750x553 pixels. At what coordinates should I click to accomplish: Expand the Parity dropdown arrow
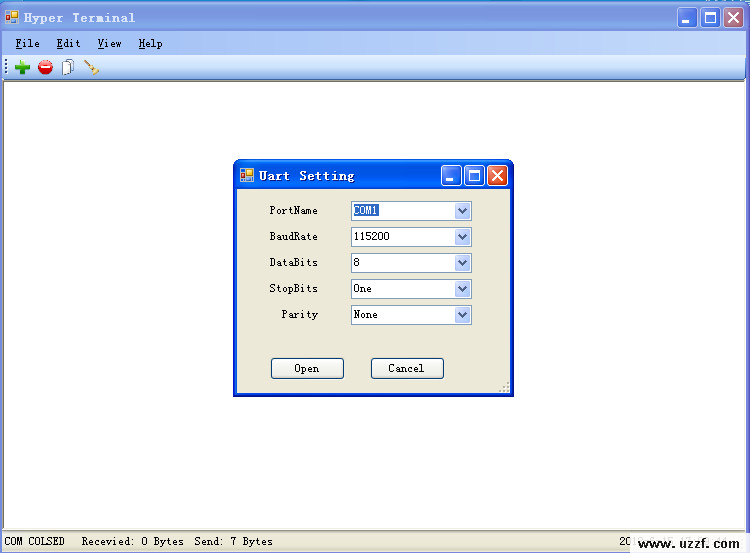462,315
